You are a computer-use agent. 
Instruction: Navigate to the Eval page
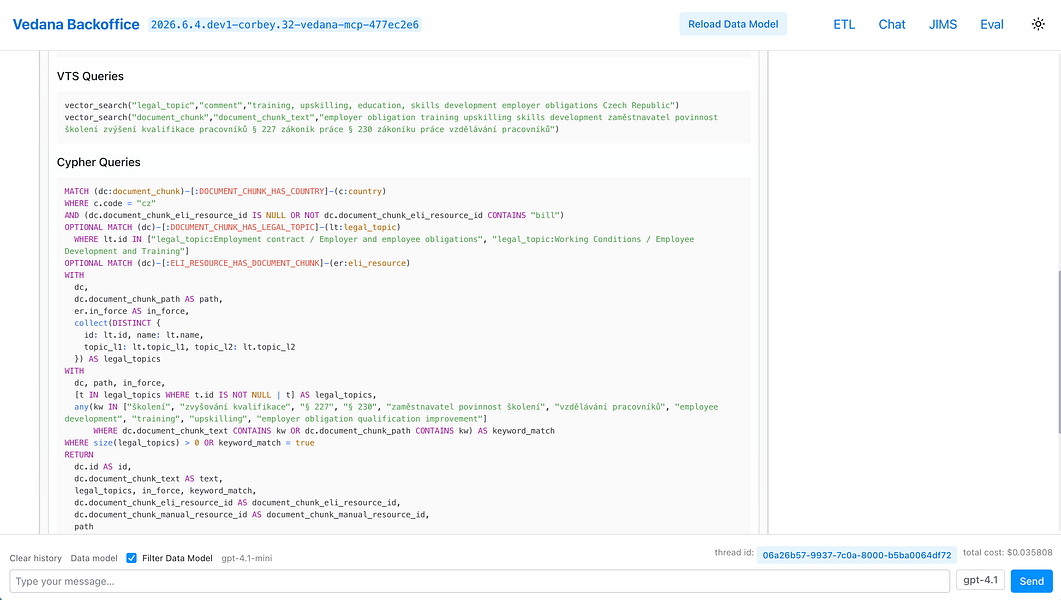click(991, 24)
